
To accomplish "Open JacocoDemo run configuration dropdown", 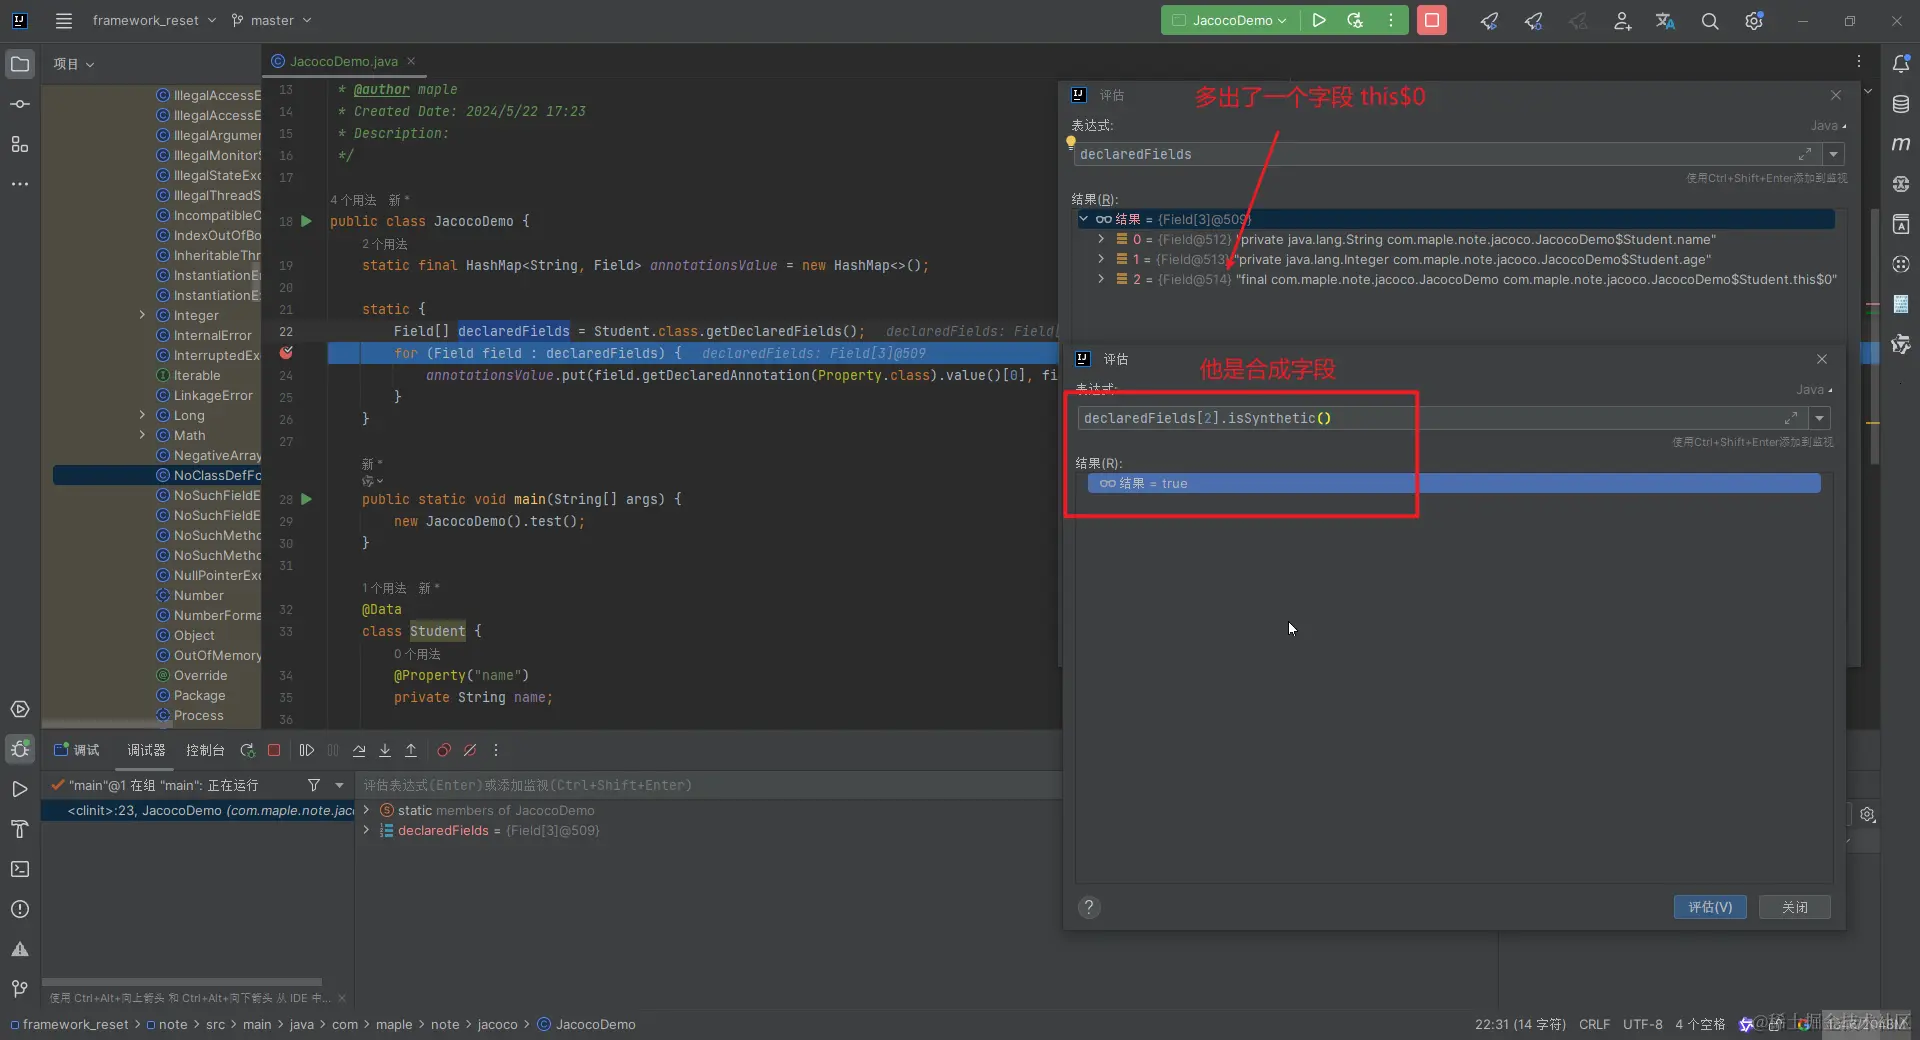I will [x=1230, y=20].
